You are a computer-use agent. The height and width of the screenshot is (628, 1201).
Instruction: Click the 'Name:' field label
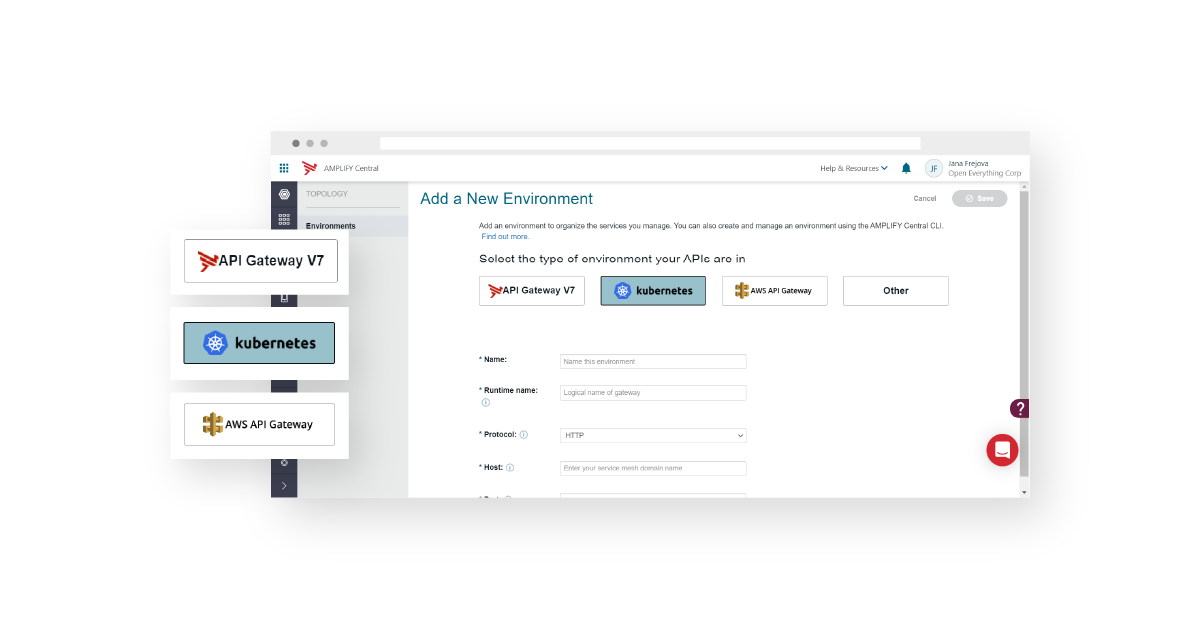[496, 358]
